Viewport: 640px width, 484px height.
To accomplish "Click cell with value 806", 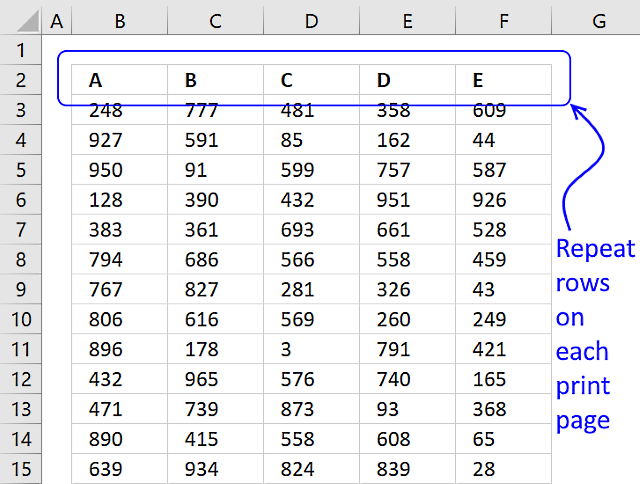I will 120,319.
